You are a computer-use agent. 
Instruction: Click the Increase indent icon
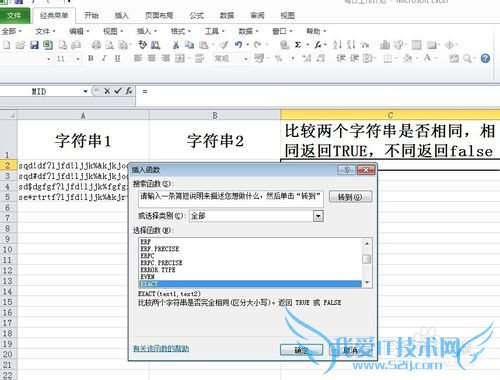click(354, 58)
